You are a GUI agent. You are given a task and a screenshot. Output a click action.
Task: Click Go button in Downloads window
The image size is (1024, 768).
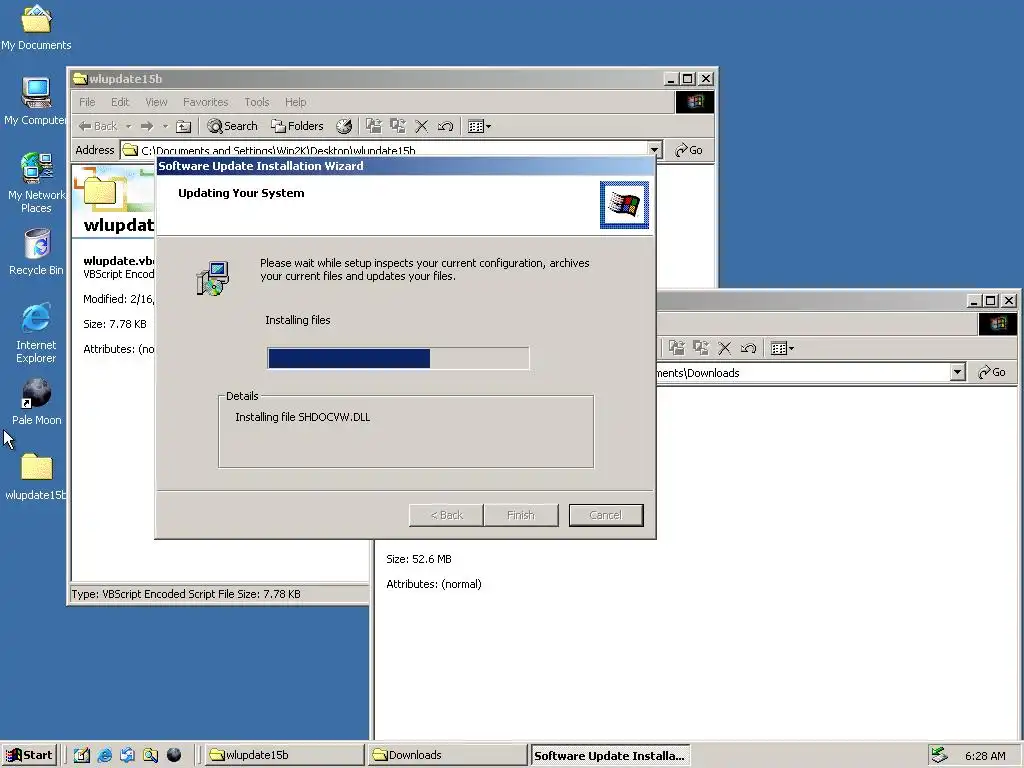point(992,372)
